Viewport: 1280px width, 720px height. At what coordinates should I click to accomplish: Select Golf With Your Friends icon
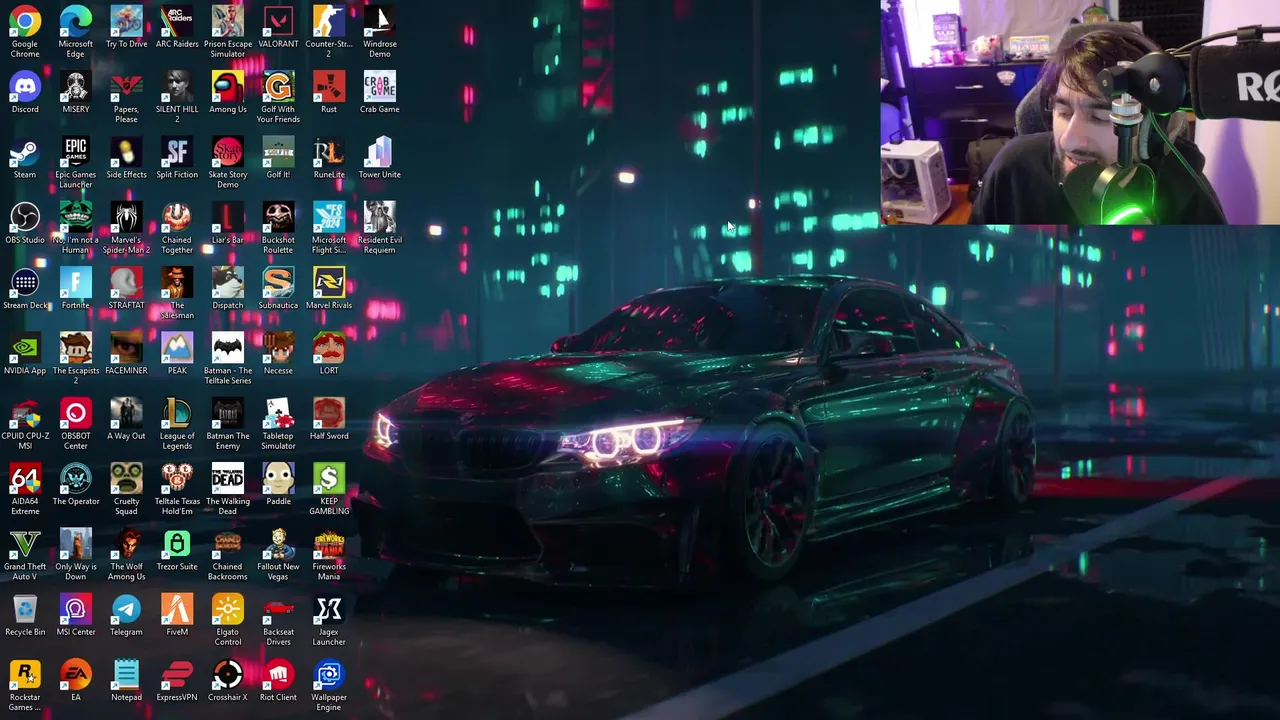click(278, 86)
